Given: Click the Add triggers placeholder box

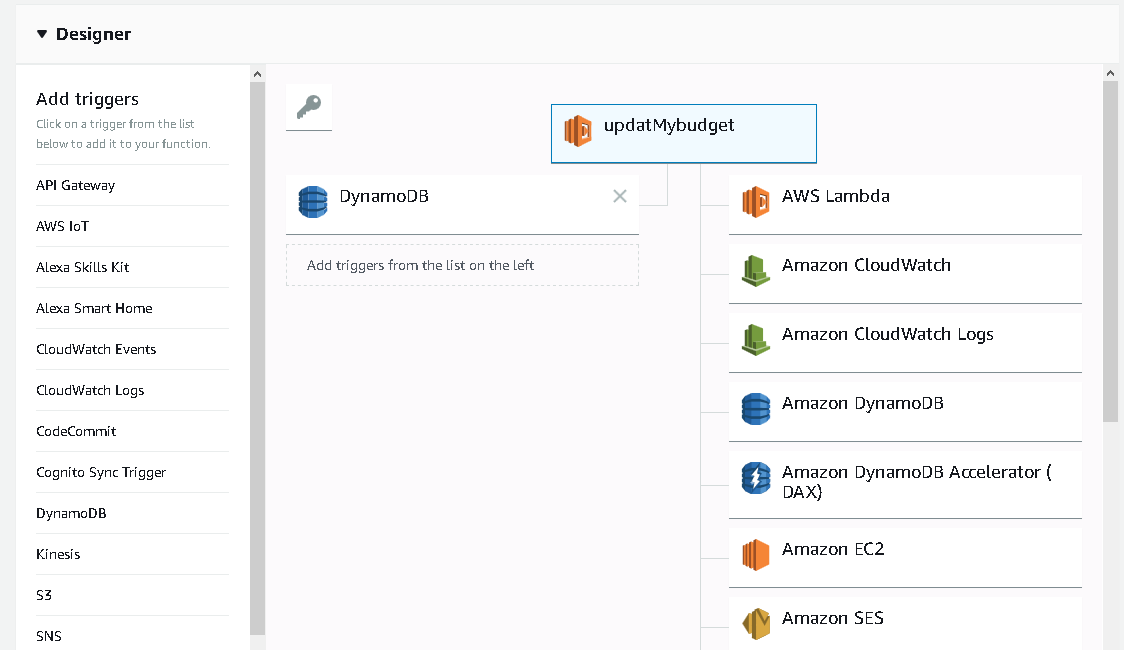Looking at the screenshot, I should click(462, 265).
